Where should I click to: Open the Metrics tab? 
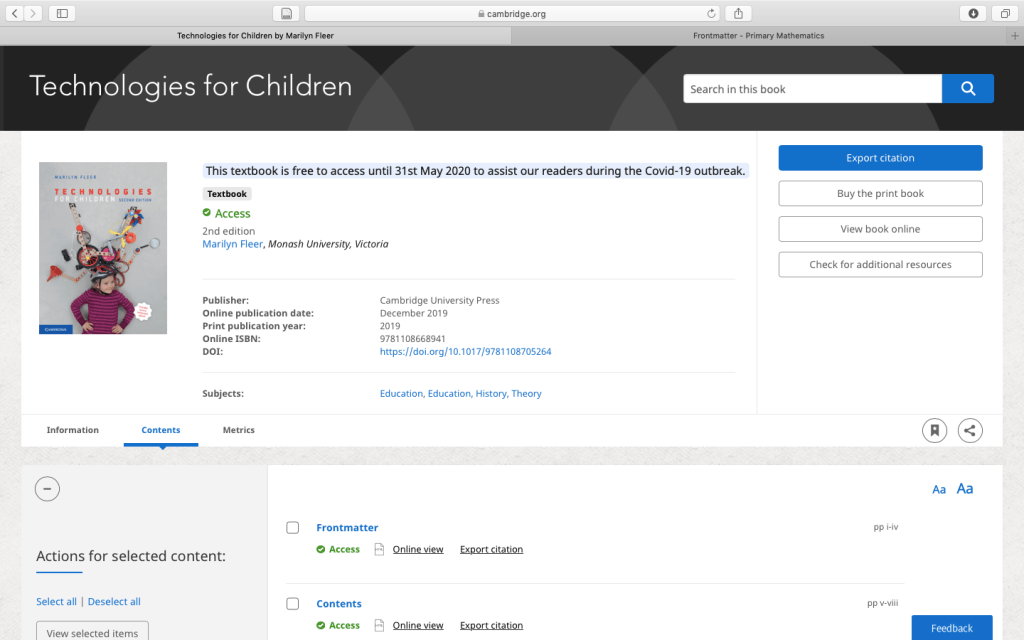tap(238, 430)
